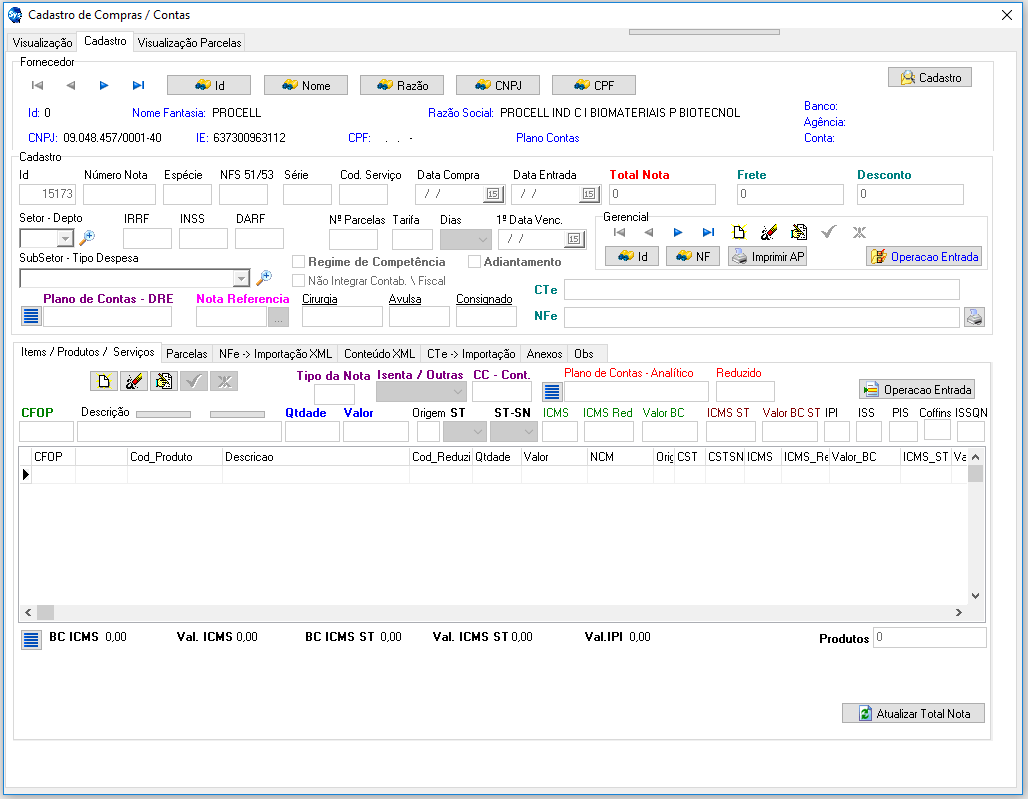Jump to last supplier record
Image resolution: width=1028 pixels, height=799 pixels.
(x=138, y=86)
